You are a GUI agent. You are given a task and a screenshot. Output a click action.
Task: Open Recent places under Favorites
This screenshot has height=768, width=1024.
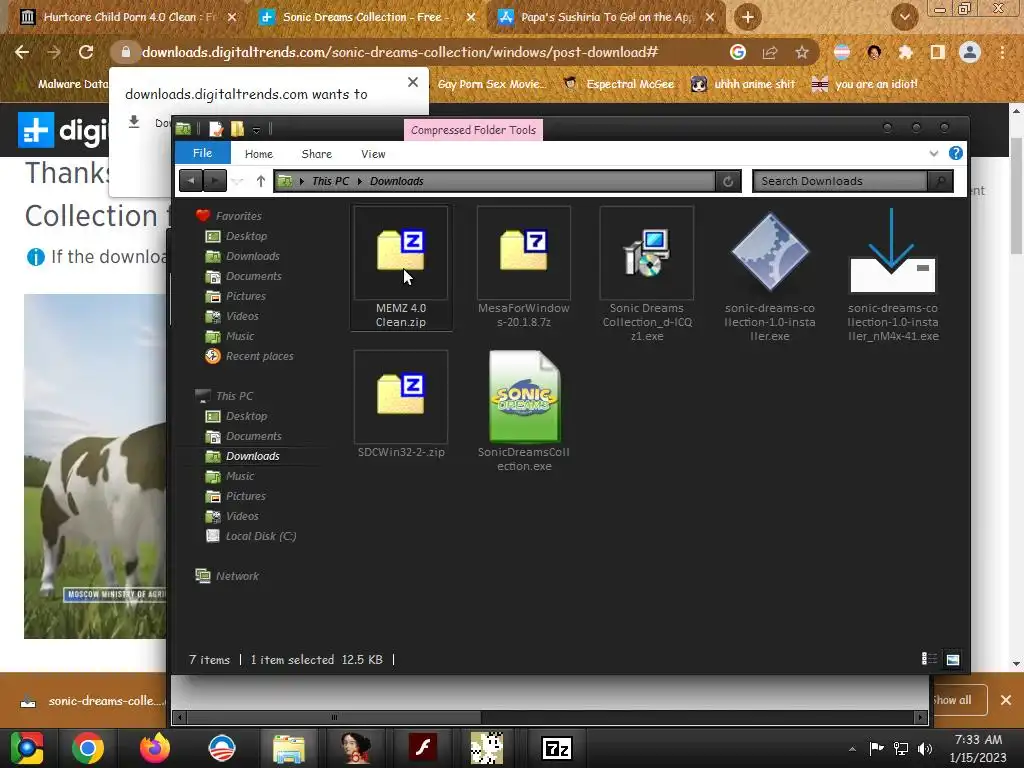coord(249,356)
